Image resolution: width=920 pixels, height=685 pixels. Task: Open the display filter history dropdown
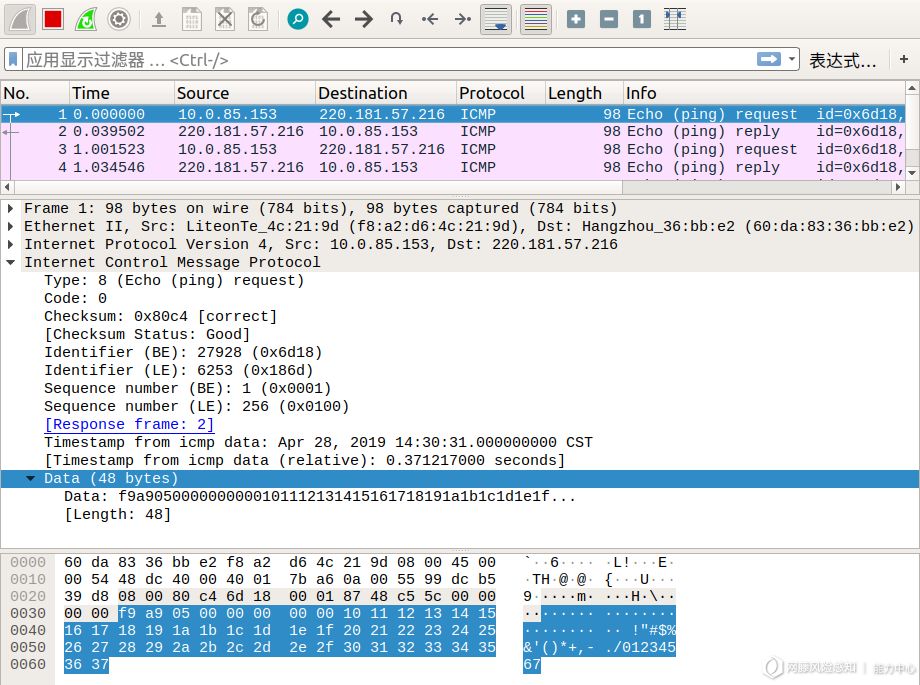792,59
